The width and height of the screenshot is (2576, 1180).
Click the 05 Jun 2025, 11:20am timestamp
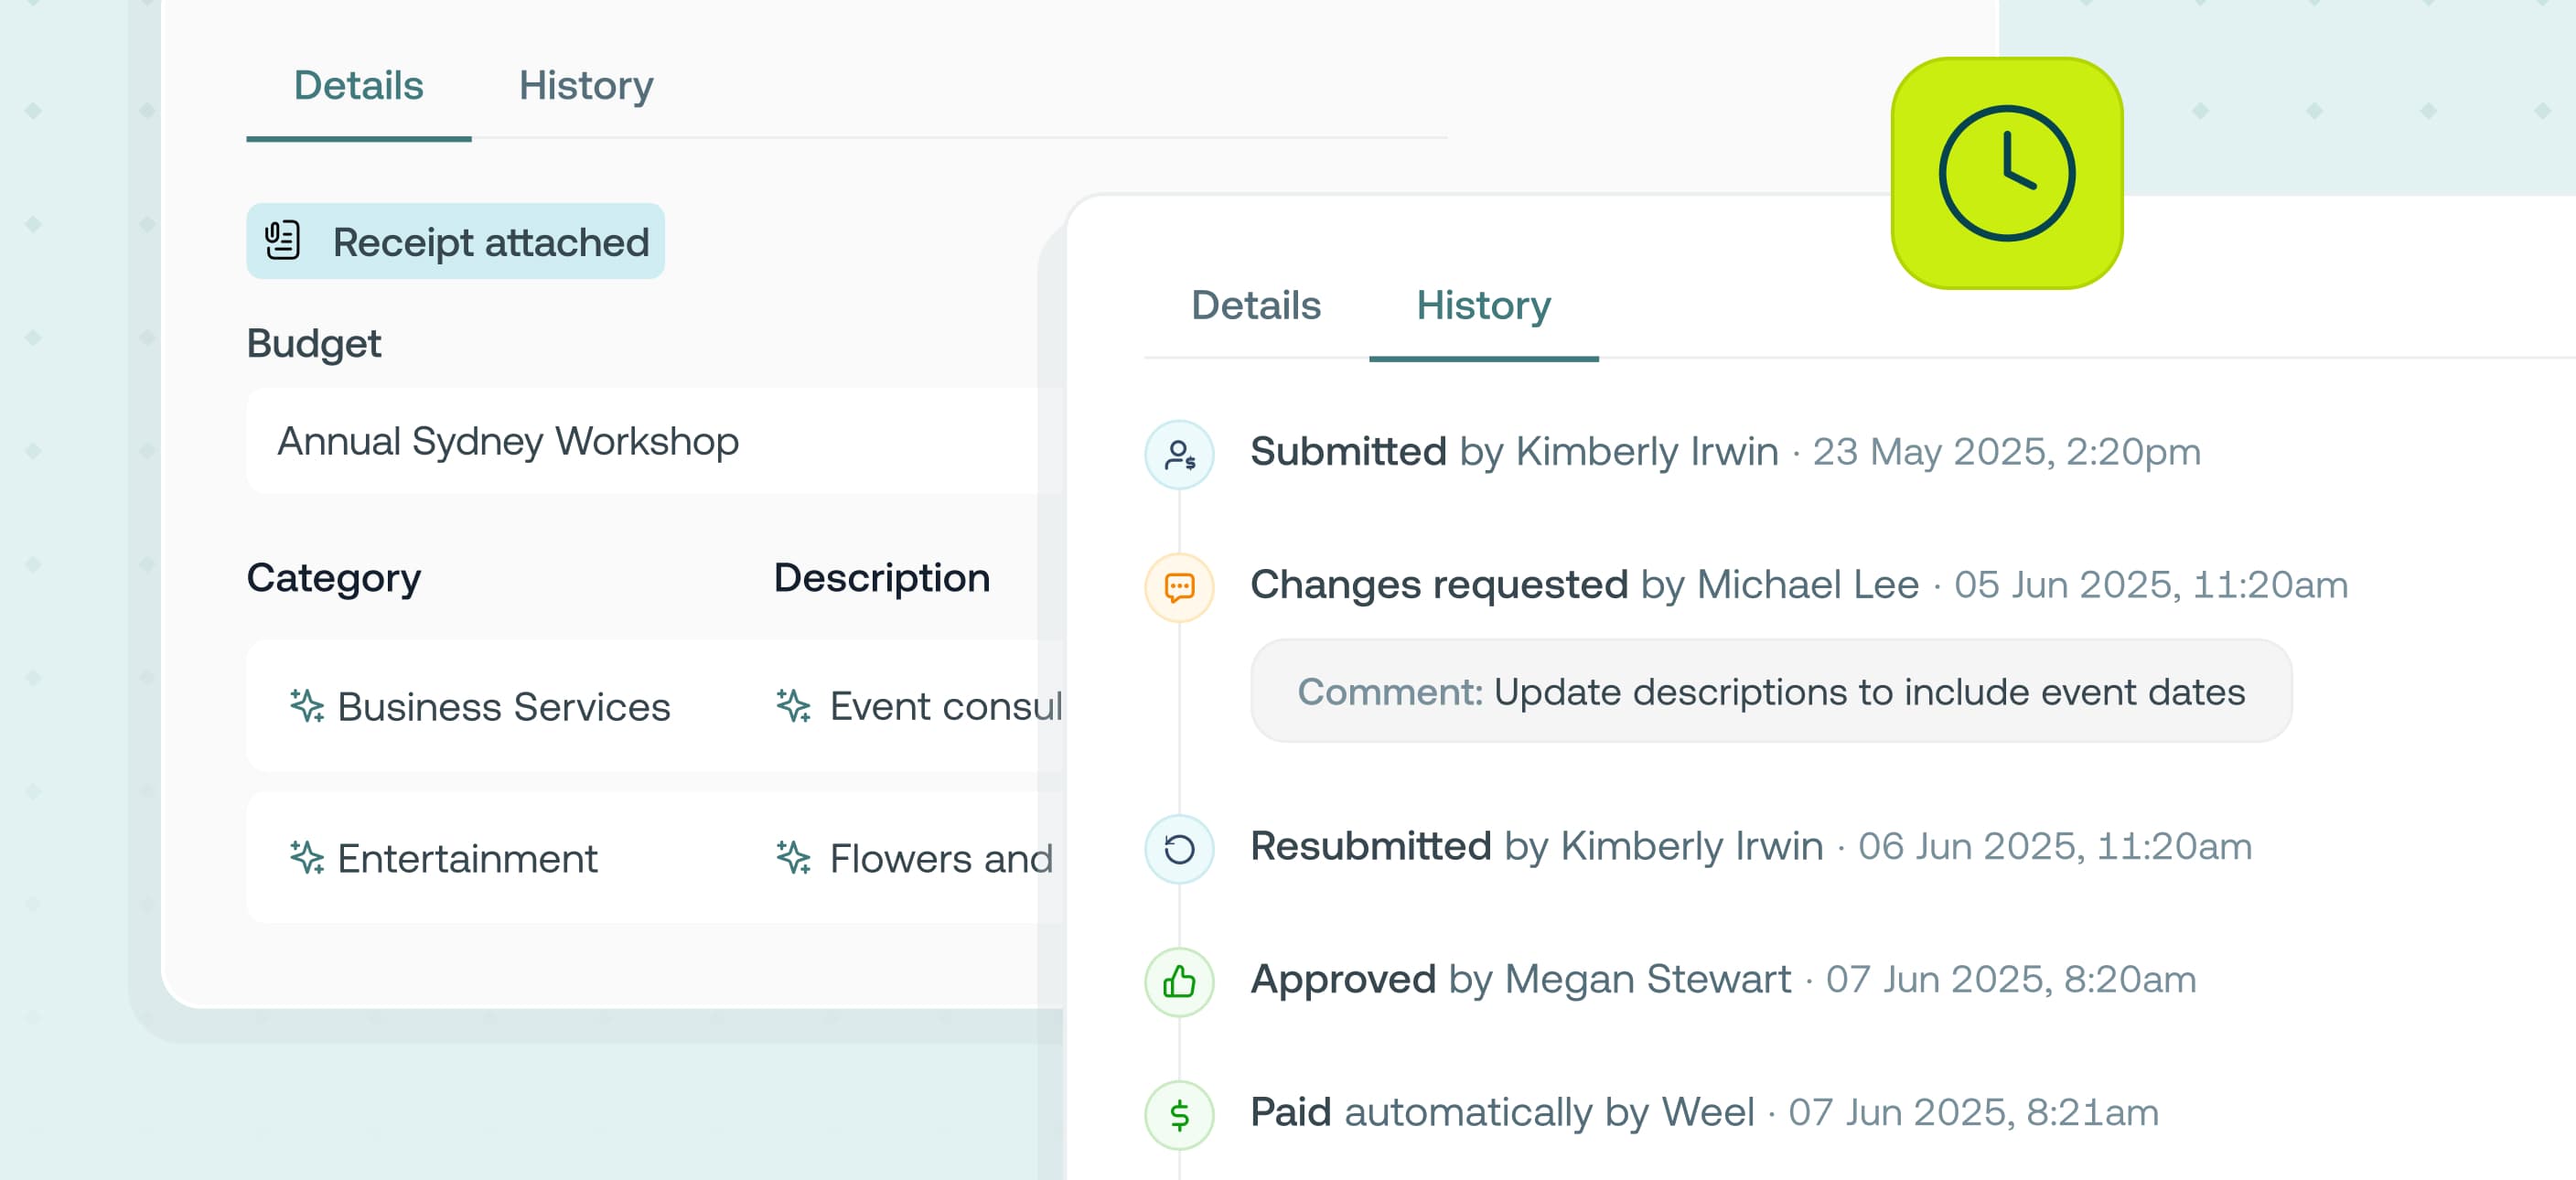pyautogui.click(x=2151, y=585)
